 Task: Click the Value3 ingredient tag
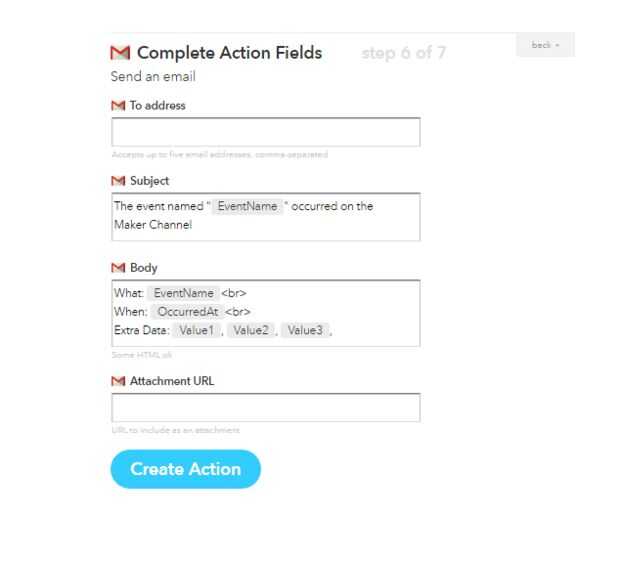[x=305, y=330]
